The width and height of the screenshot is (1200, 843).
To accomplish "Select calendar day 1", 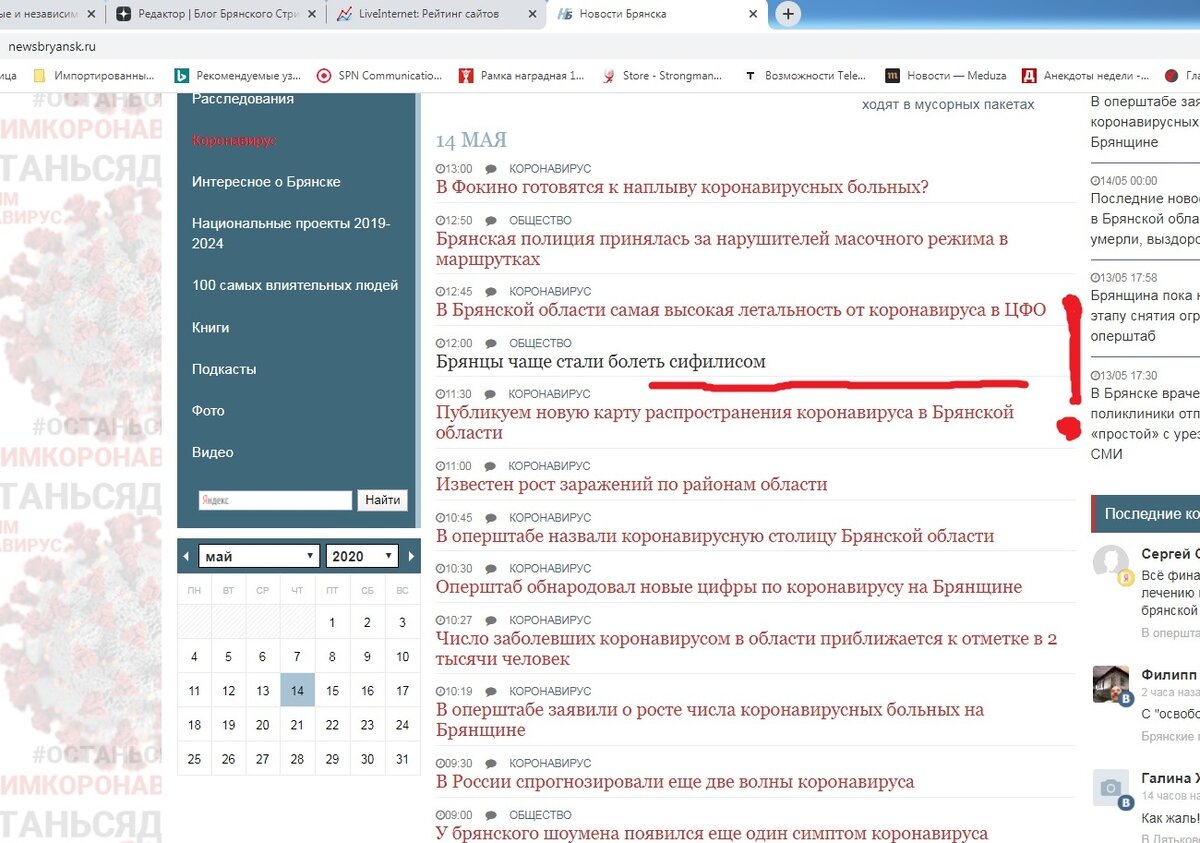I will 332,623.
